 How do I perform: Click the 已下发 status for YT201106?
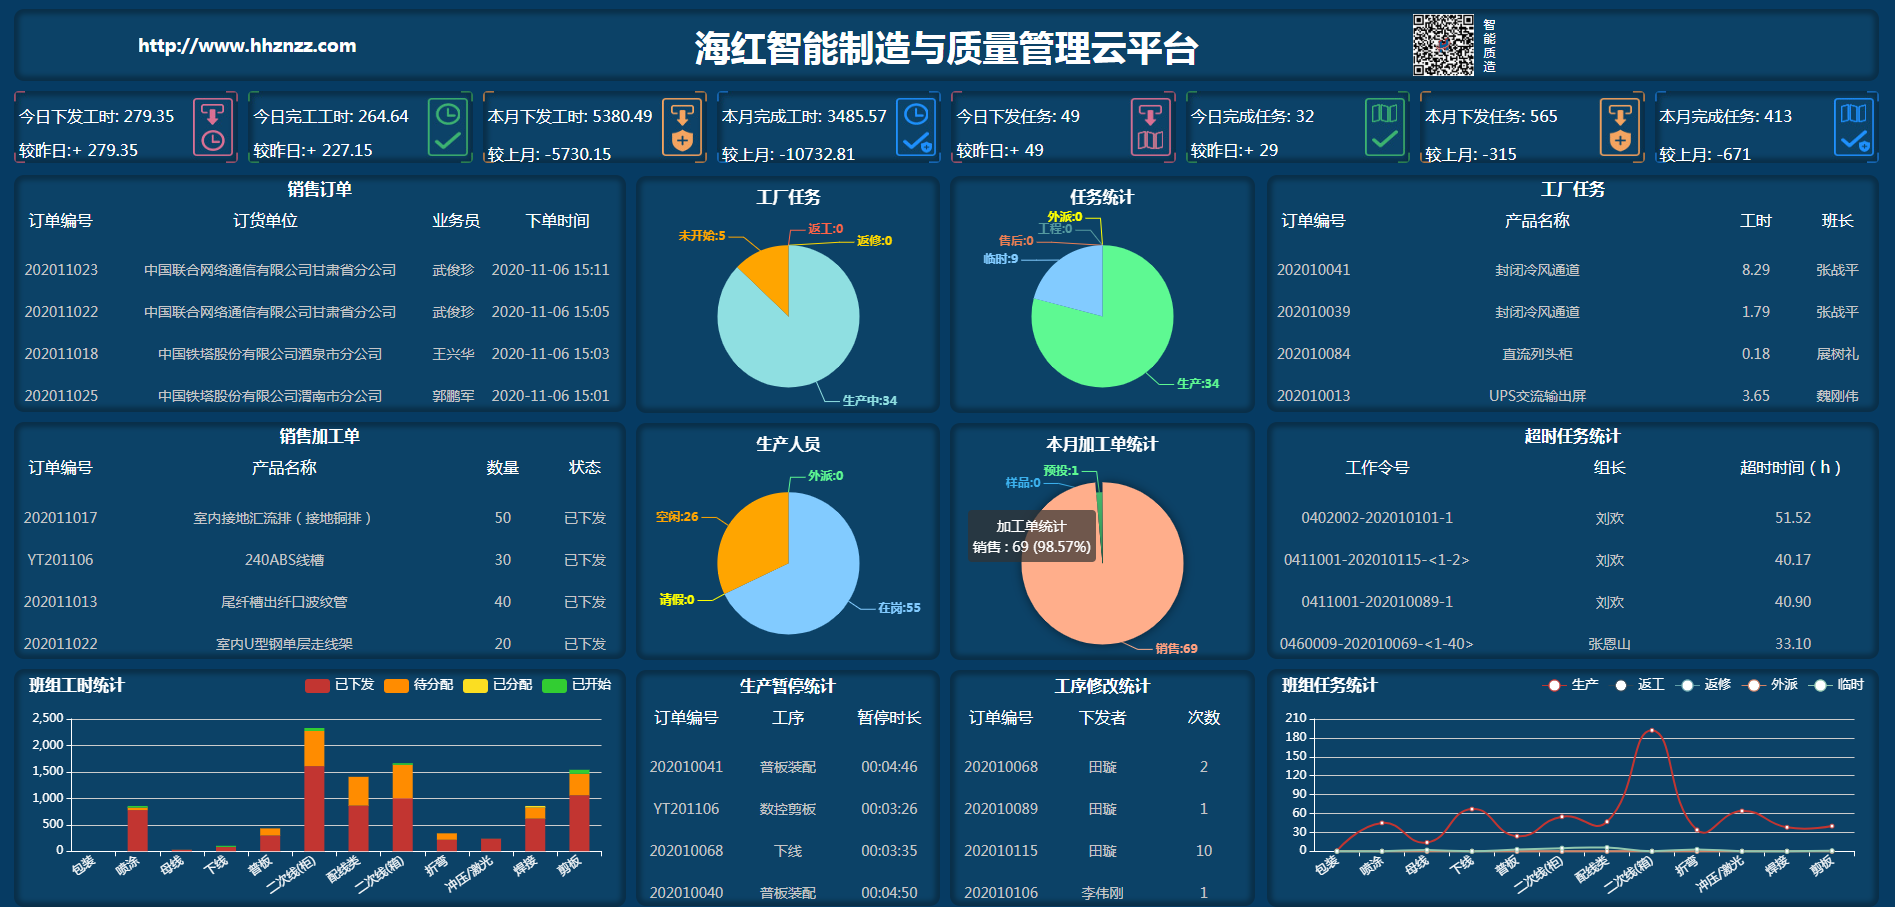(584, 560)
